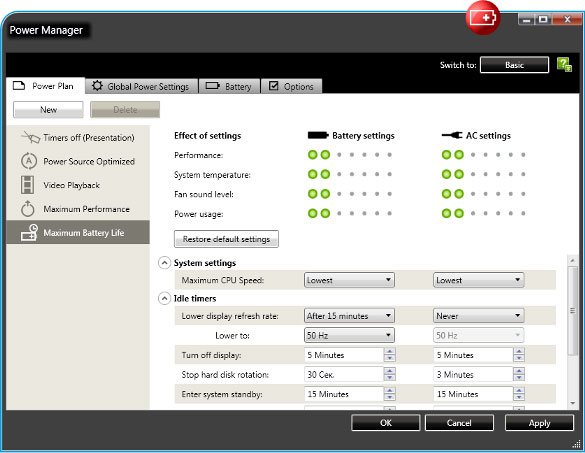
Task: Click the gear icon on Global Power Settings
Action: 97,86
